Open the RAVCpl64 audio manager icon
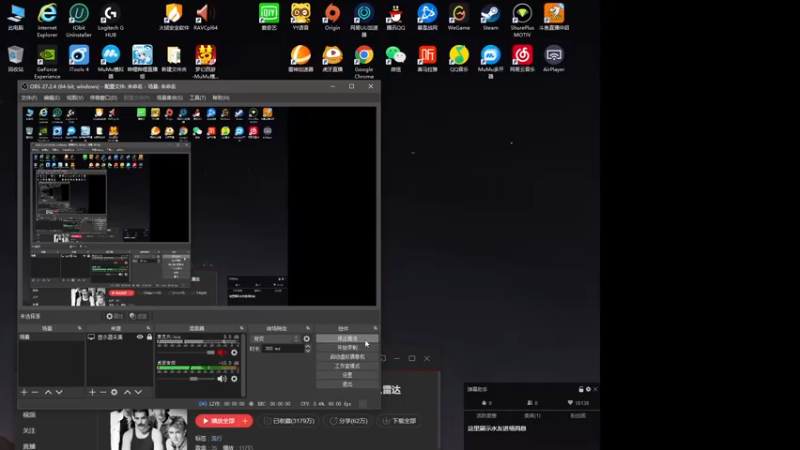This screenshot has height=450, width=800. pyautogui.click(x=205, y=17)
